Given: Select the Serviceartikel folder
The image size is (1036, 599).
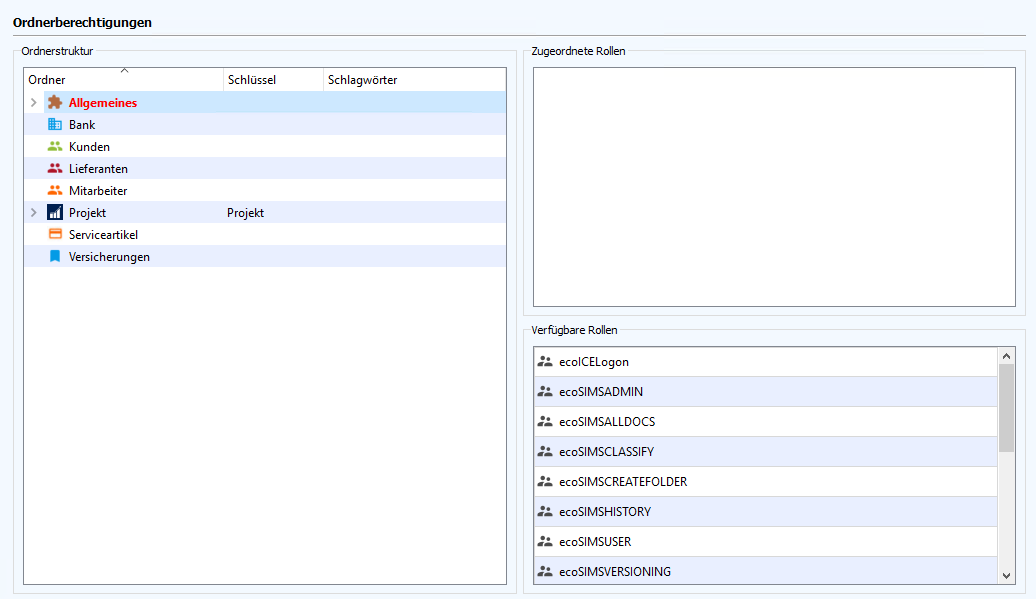Looking at the screenshot, I should pyautogui.click(x=103, y=234).
